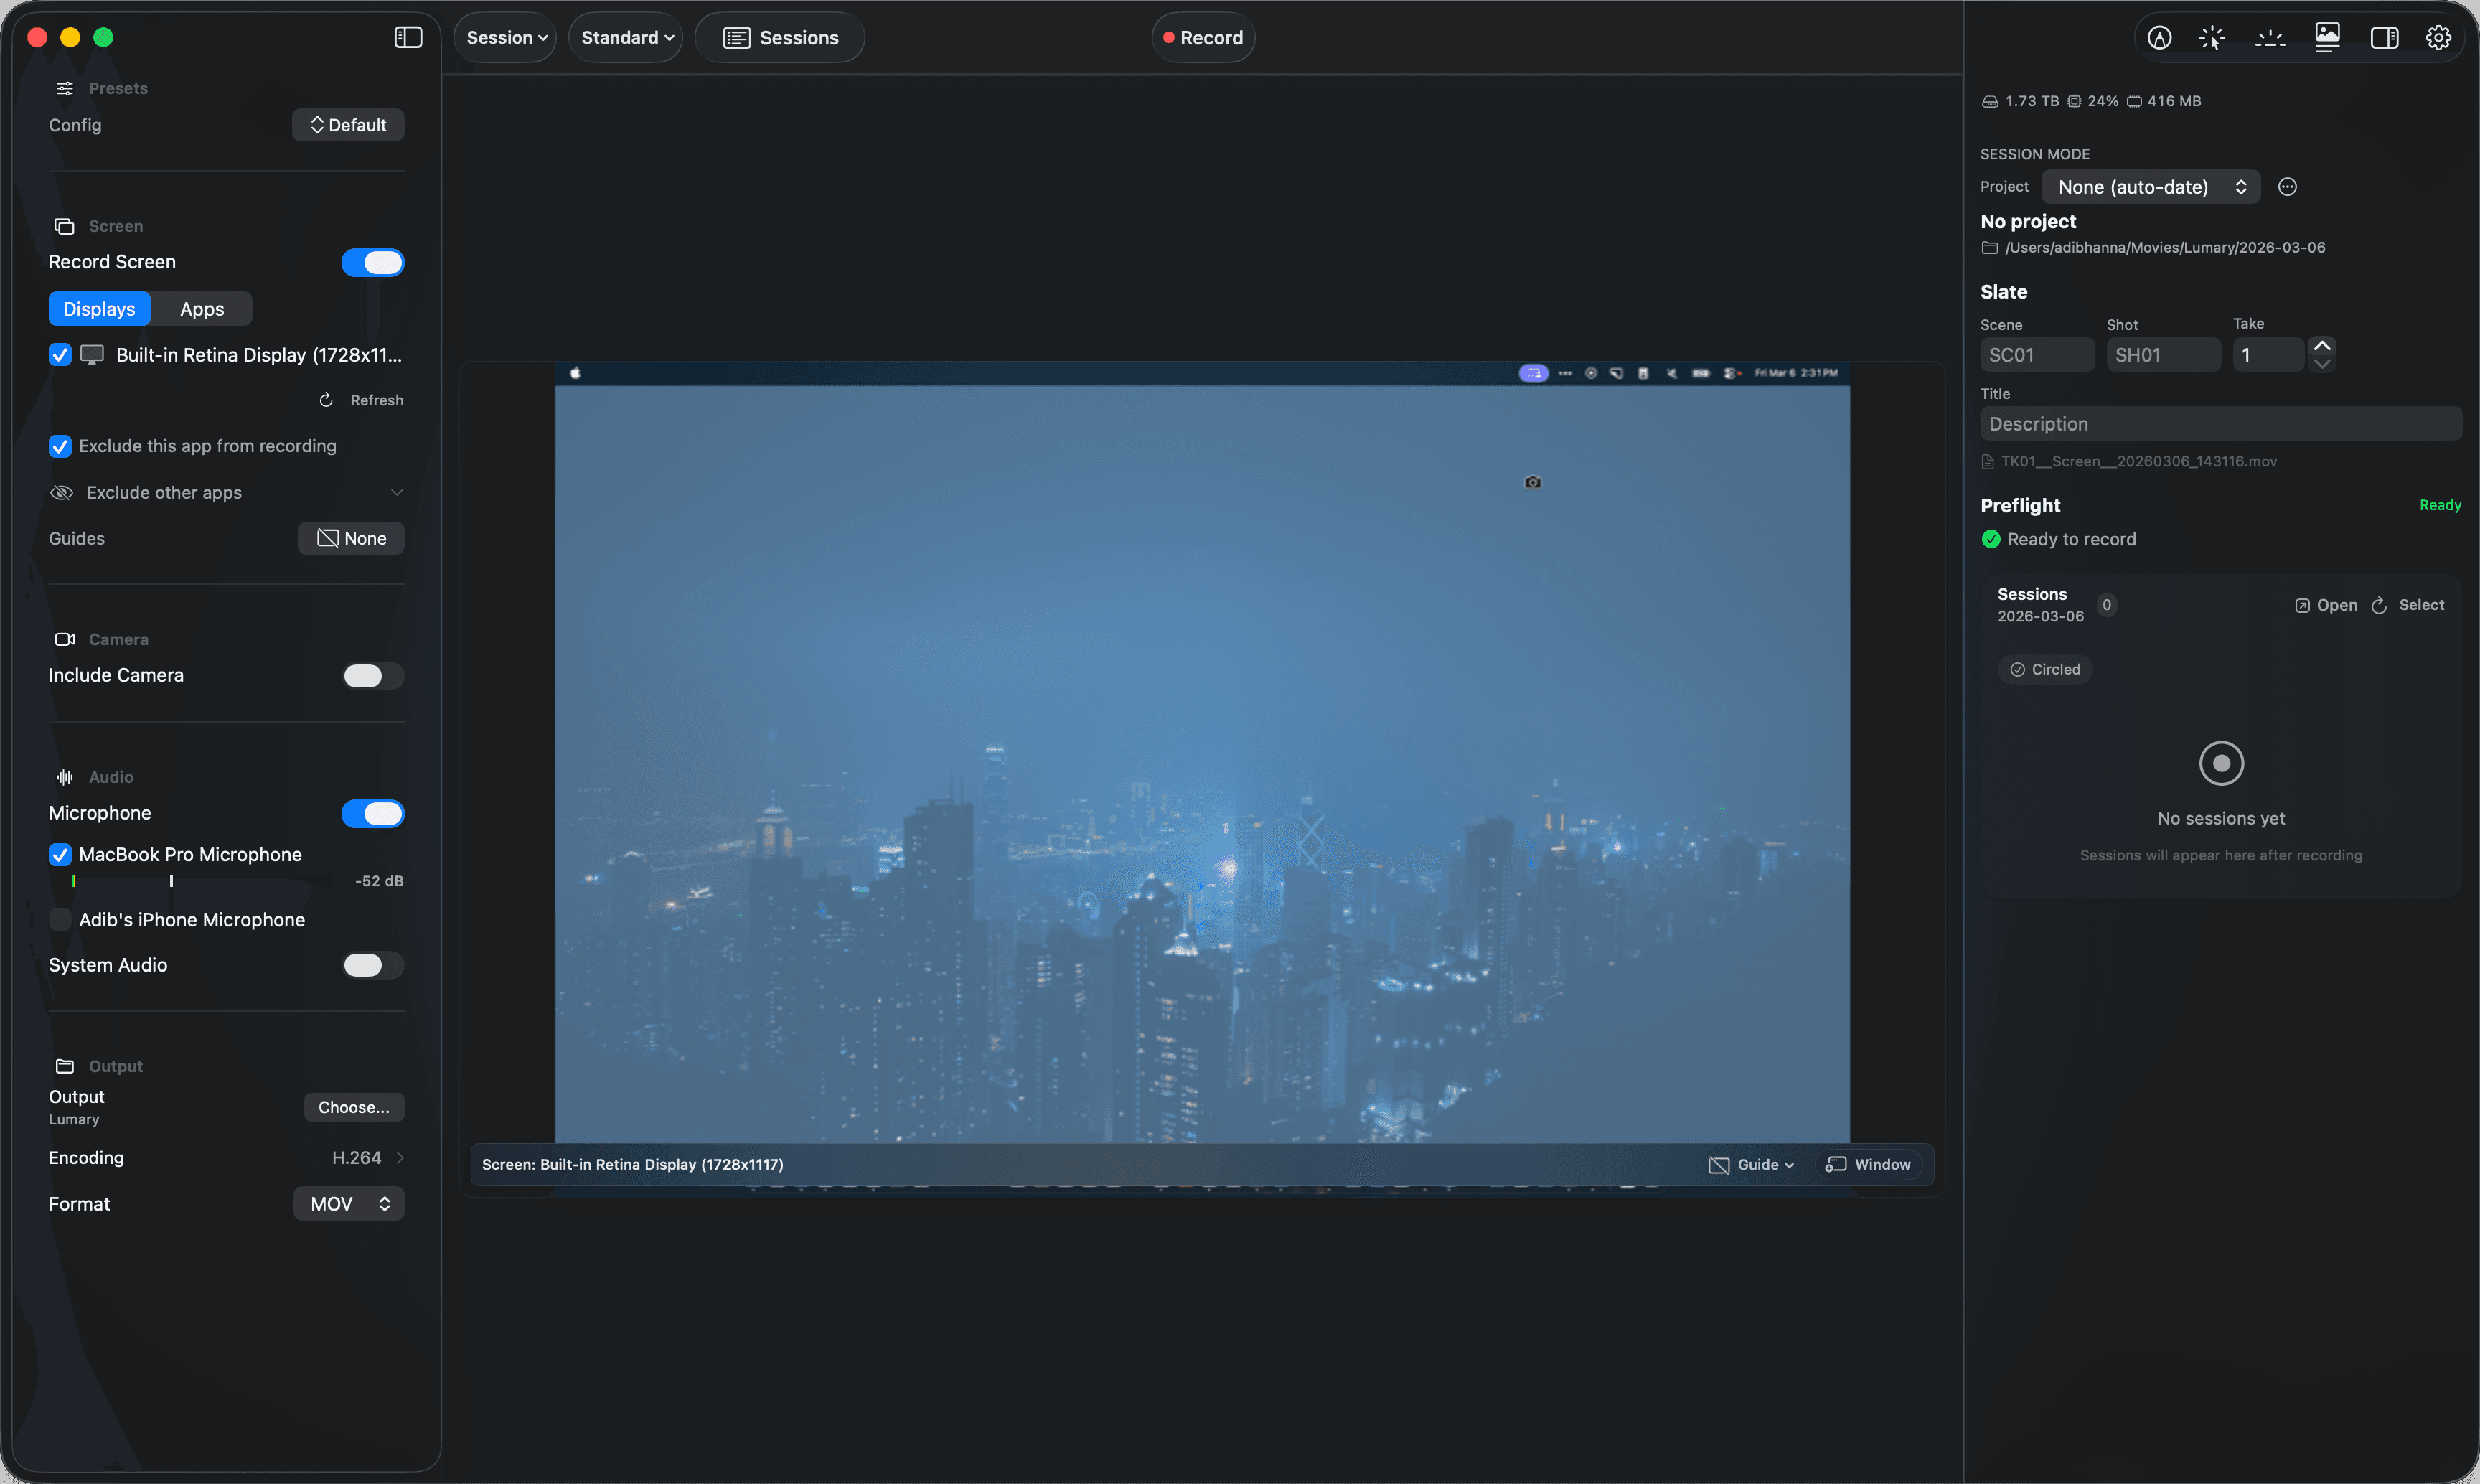
Task: Switch to the Apps tab
Action: (x=201, y=308)
